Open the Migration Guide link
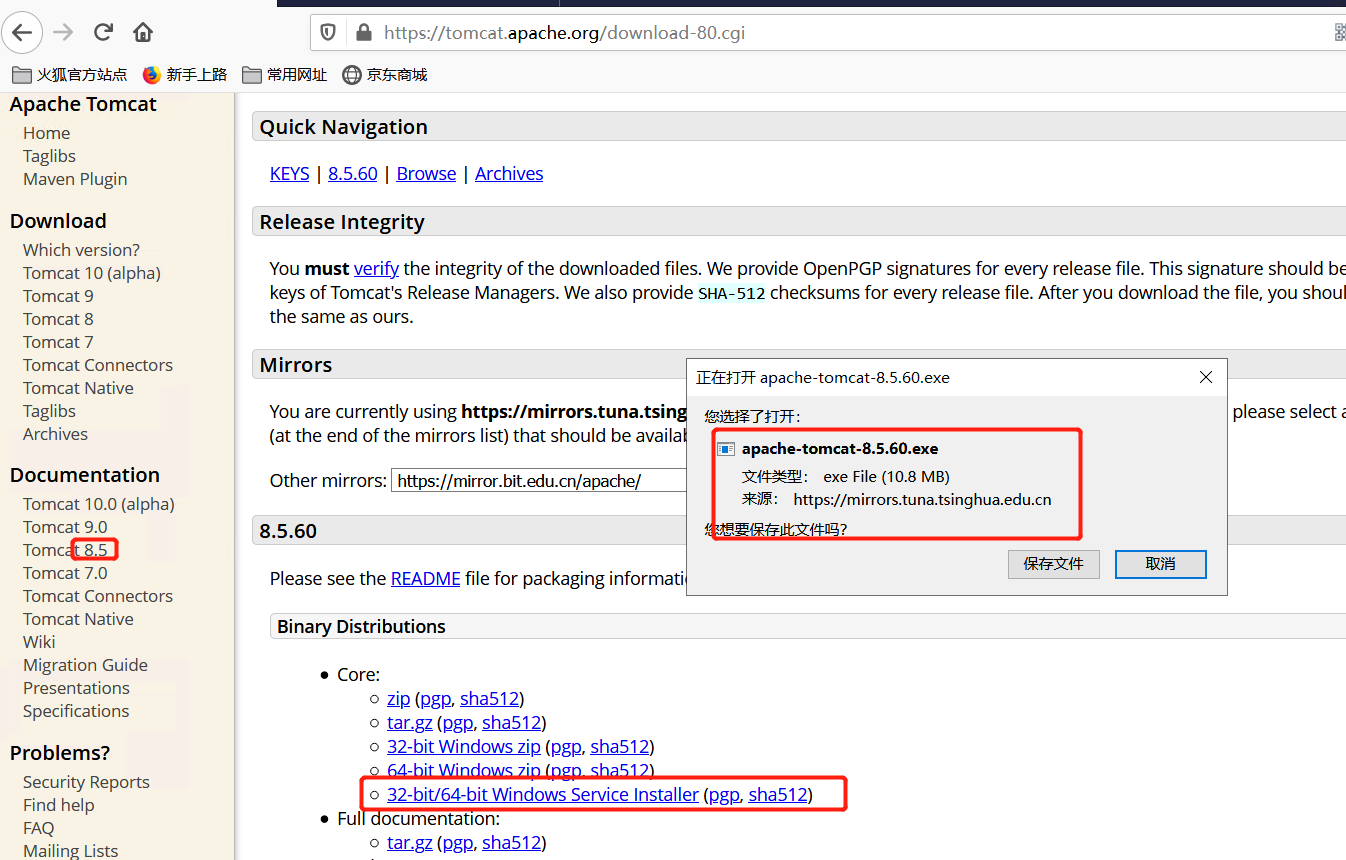This screenshot has width=1346, height=860. (x=85, y=665)
